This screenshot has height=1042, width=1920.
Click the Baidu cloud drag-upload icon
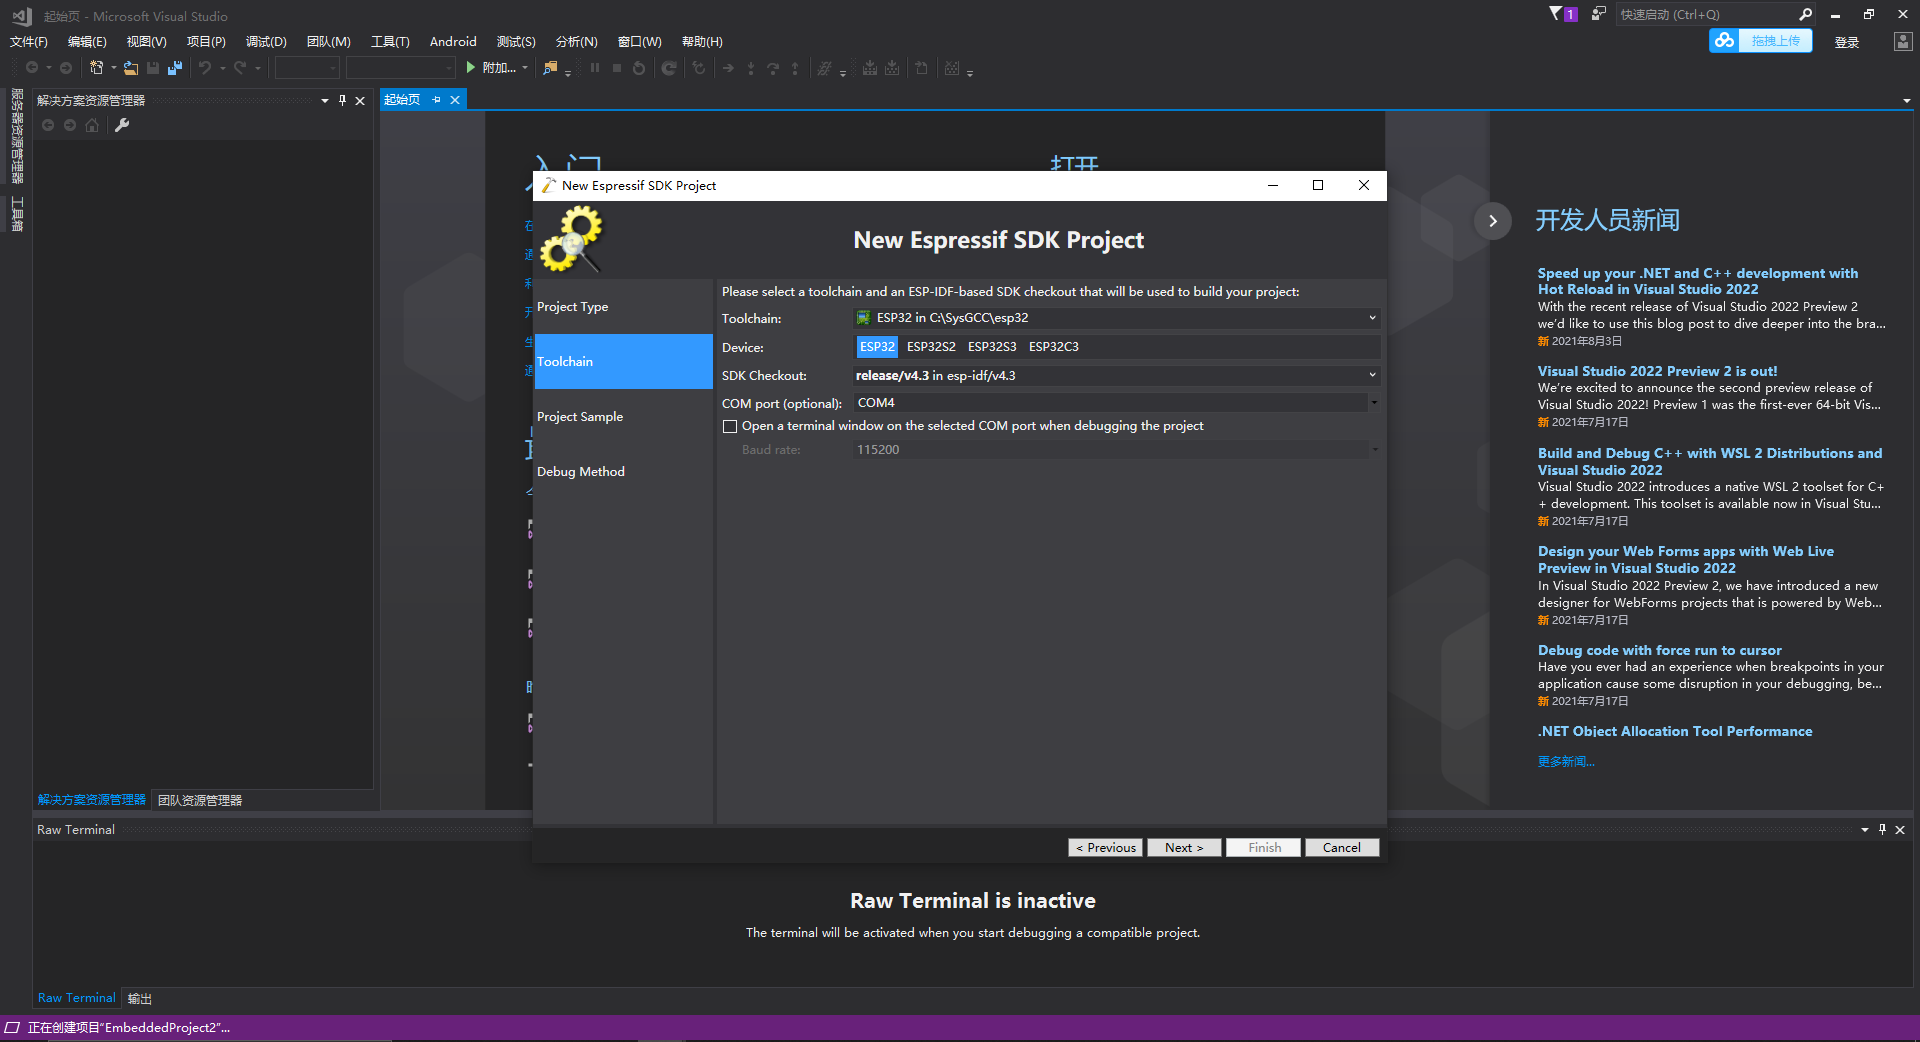[x=1724, y=40]
